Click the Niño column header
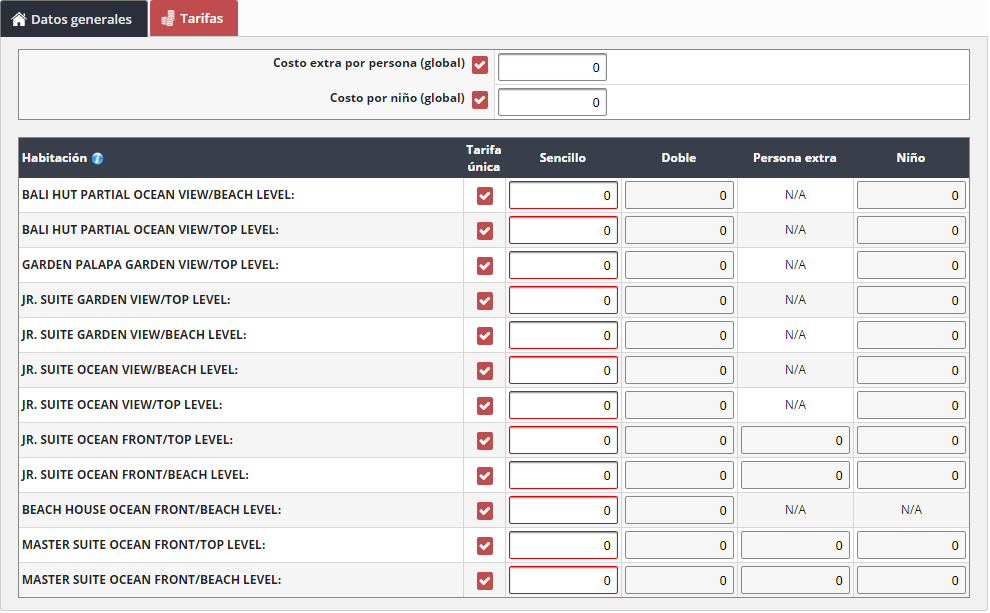The height and width of the screenshot is (613, 990). click(910, 158)
